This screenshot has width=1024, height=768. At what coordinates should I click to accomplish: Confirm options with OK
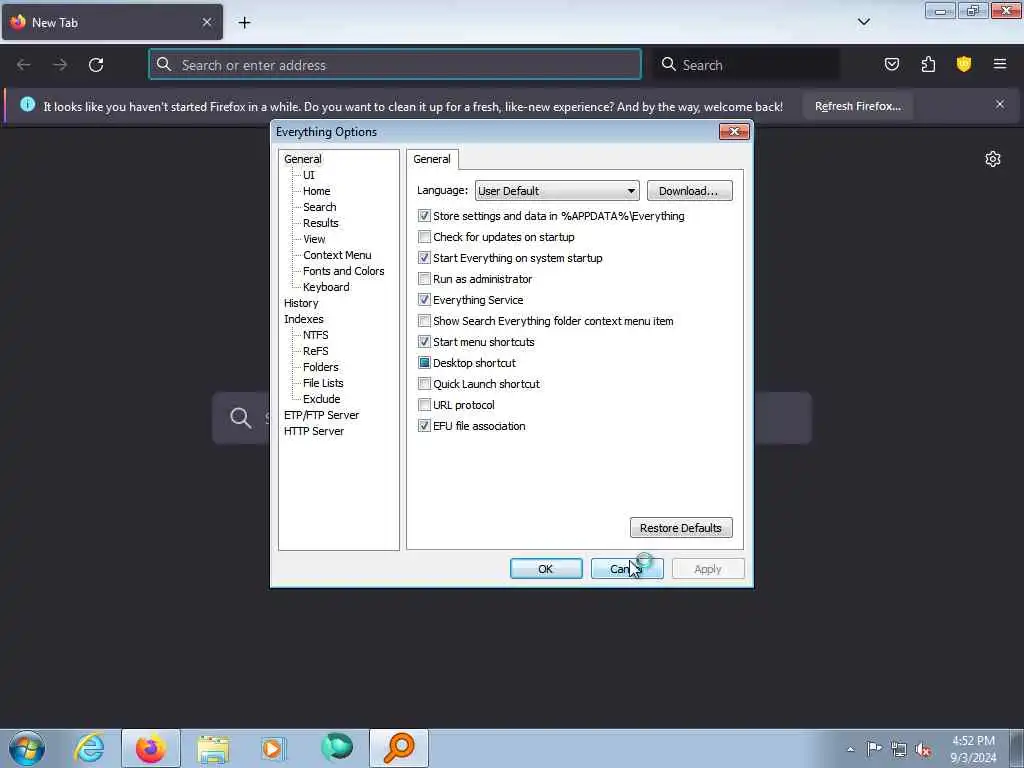tap(546, 569)
